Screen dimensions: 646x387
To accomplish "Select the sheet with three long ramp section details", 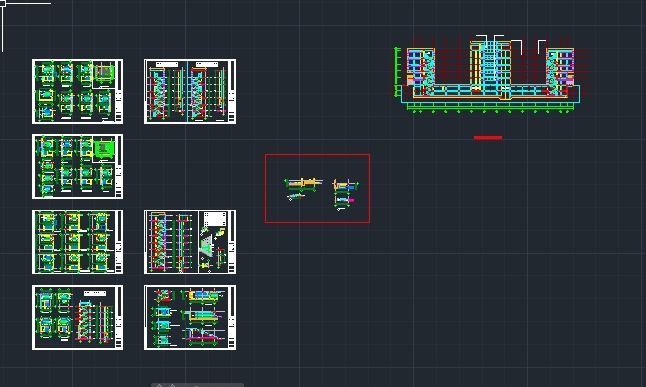I will 190,317.
